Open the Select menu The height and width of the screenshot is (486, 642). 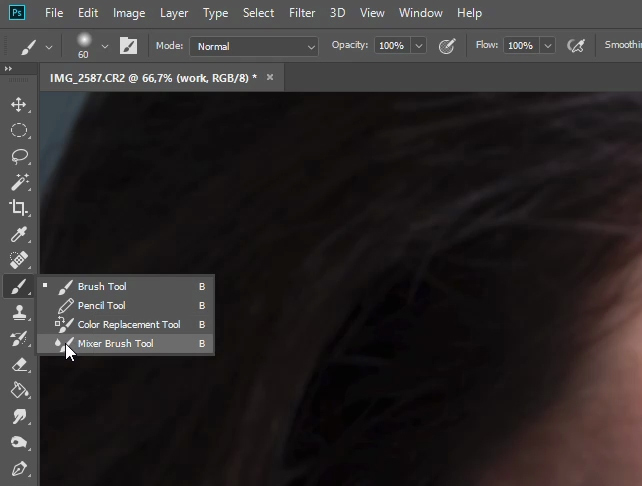(x=258, y=13)
